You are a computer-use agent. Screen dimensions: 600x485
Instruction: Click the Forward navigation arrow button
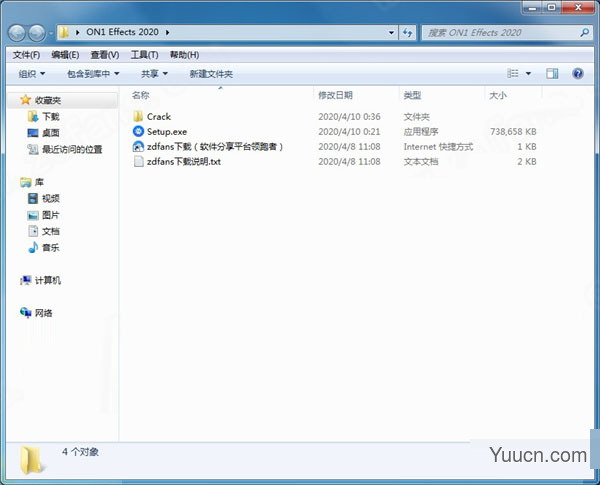pyautogui.click(x=37, y=33)
